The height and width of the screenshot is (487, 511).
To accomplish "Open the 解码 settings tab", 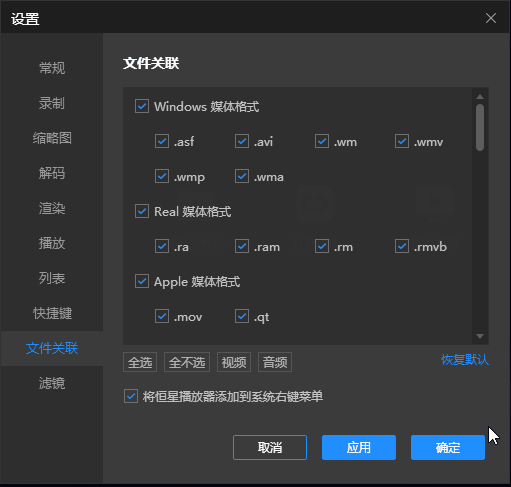I will pyautogui.click(x=52, y=173).
